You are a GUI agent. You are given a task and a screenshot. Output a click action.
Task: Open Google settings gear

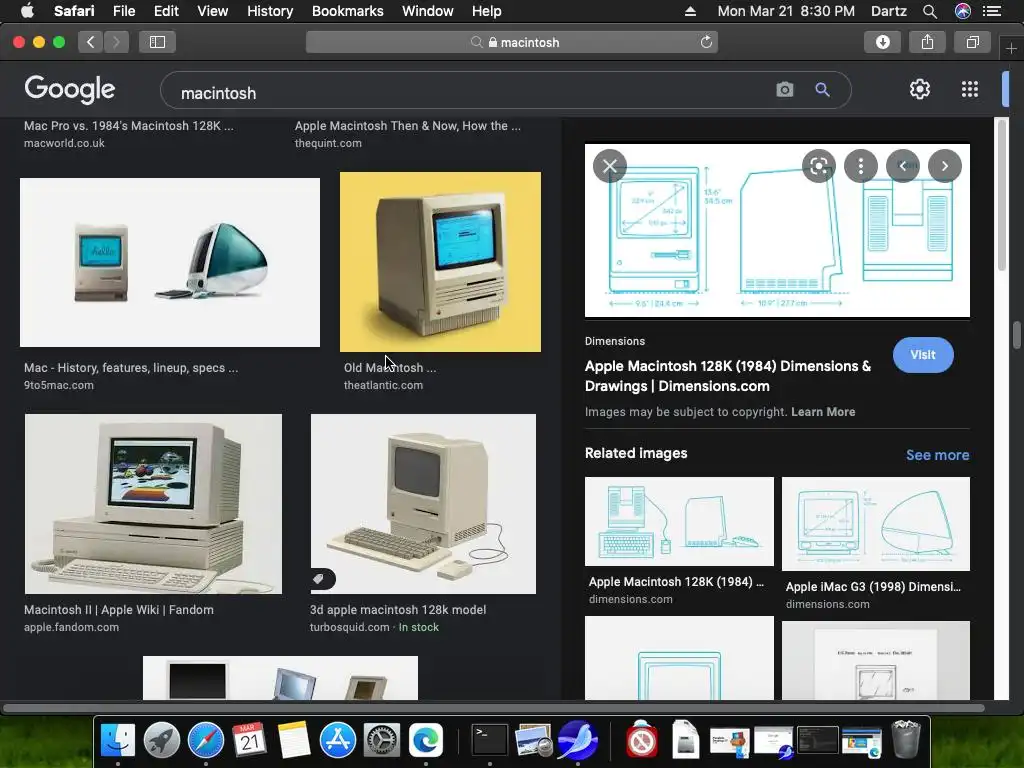[920, 89]
